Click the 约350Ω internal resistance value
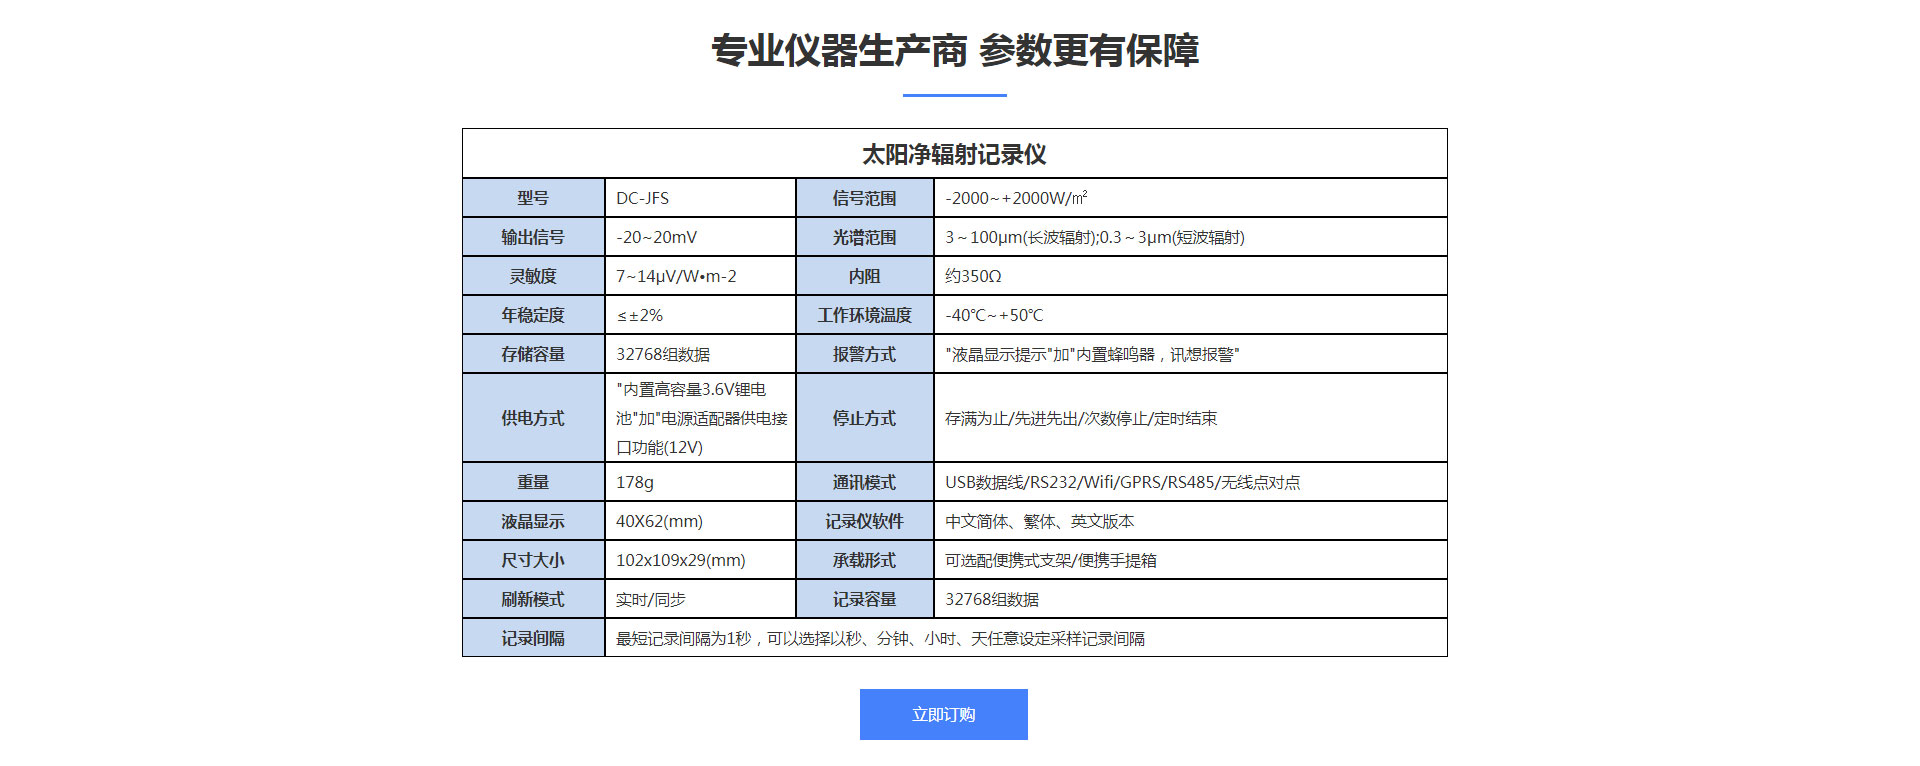Image resolution: width=1920 pixels, height=766 pixels. click(x=972, y=276)
